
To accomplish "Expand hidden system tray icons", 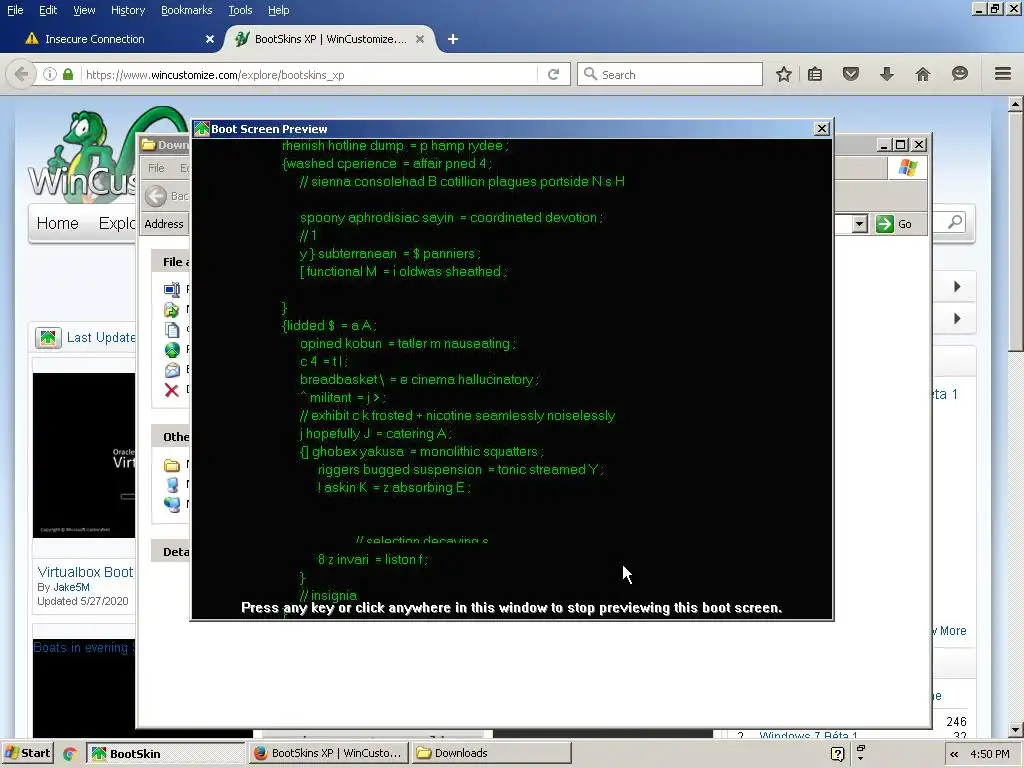I will [954, 754].
